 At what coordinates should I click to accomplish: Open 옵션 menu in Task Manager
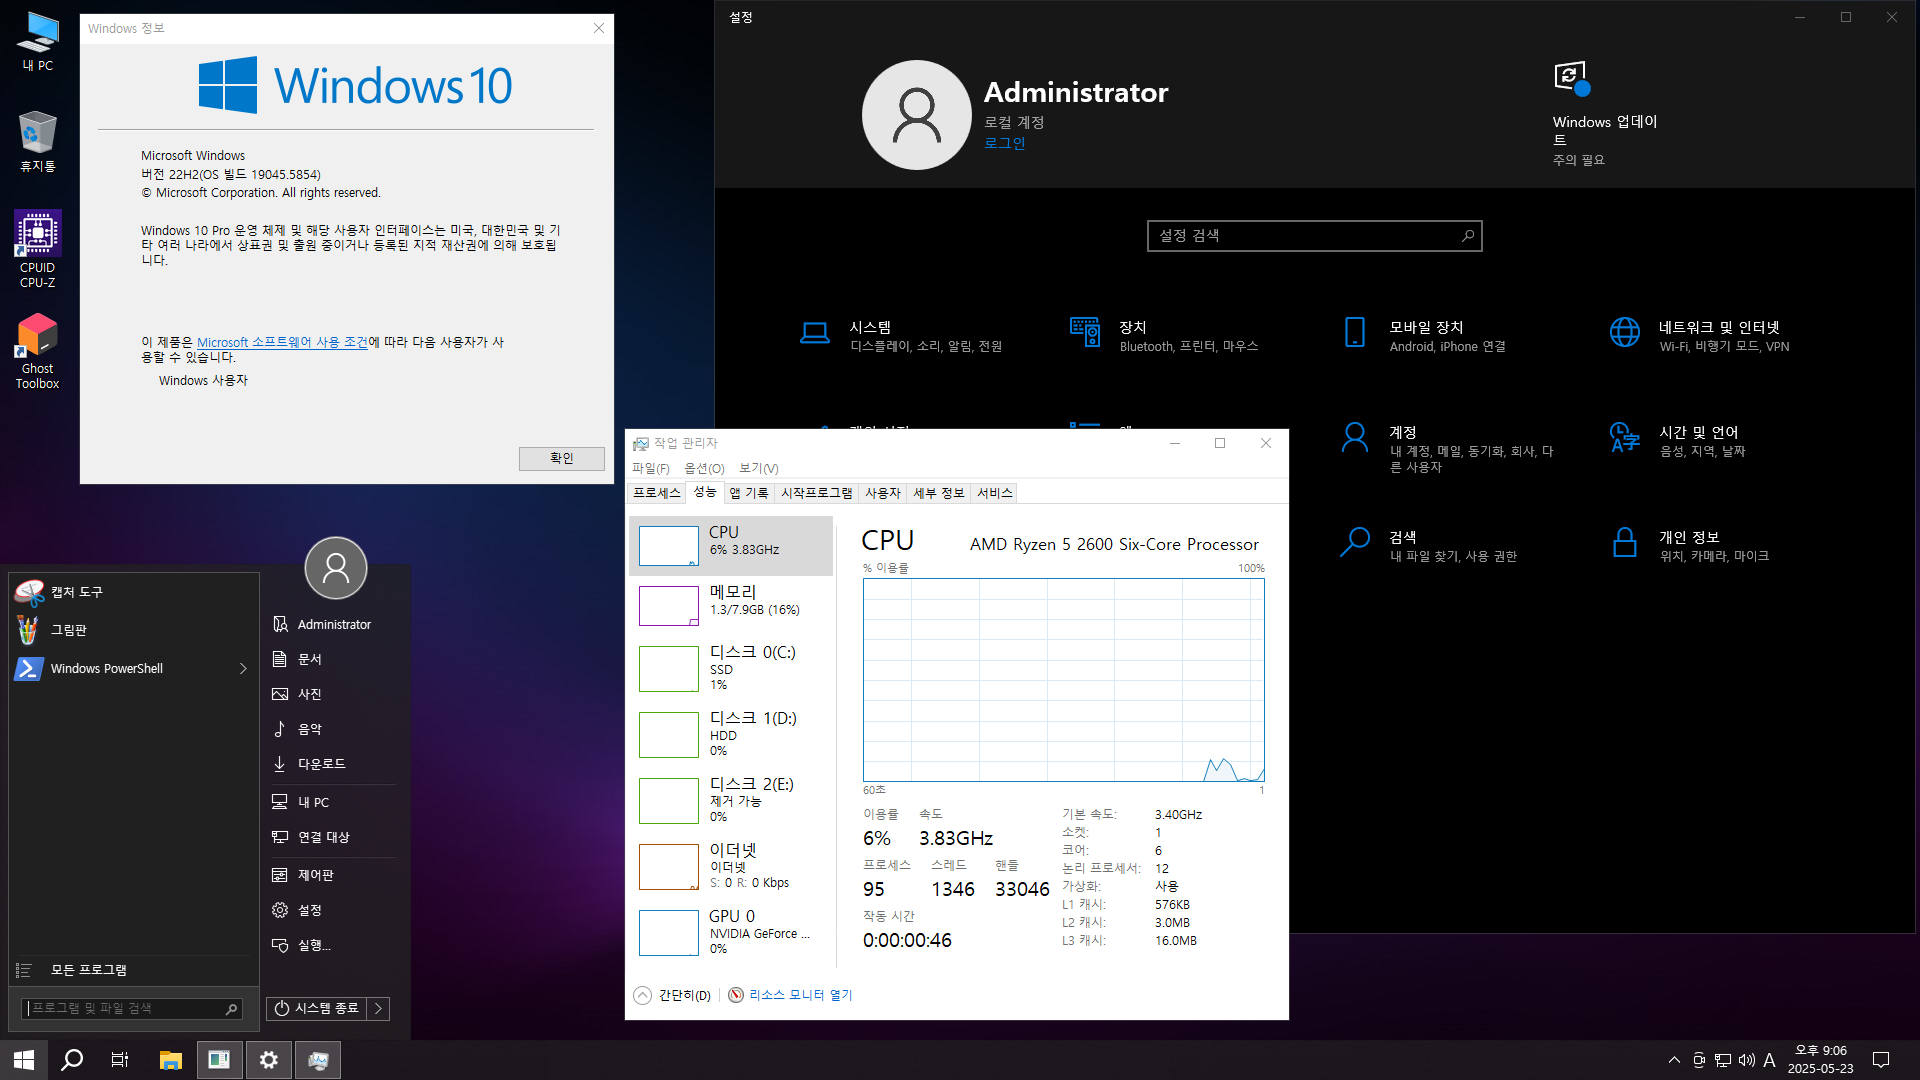[704, 468]
